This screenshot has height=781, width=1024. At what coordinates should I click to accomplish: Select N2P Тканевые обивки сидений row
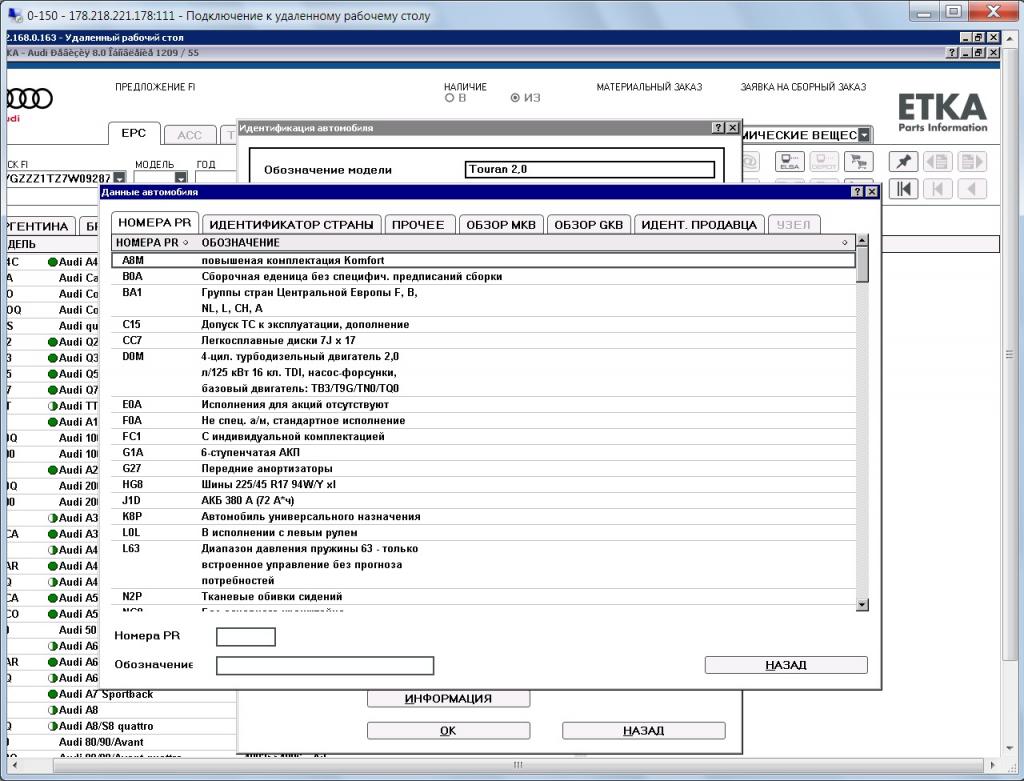pos(483,596)
